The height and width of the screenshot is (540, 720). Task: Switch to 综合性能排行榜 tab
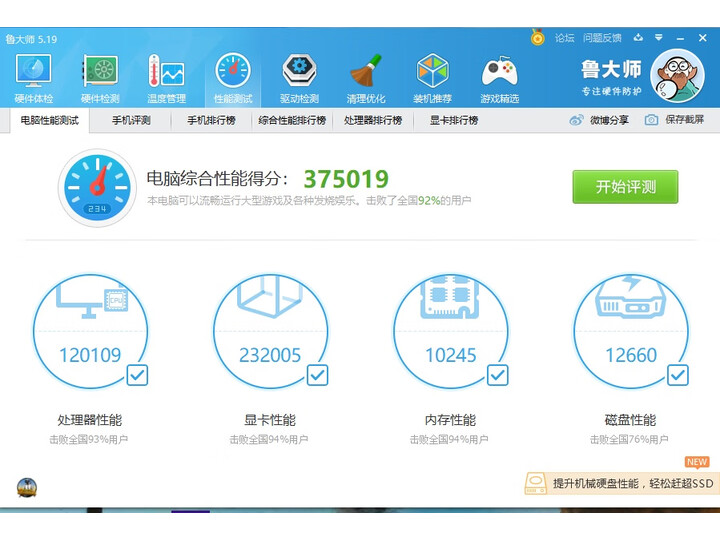coord(292,120)
